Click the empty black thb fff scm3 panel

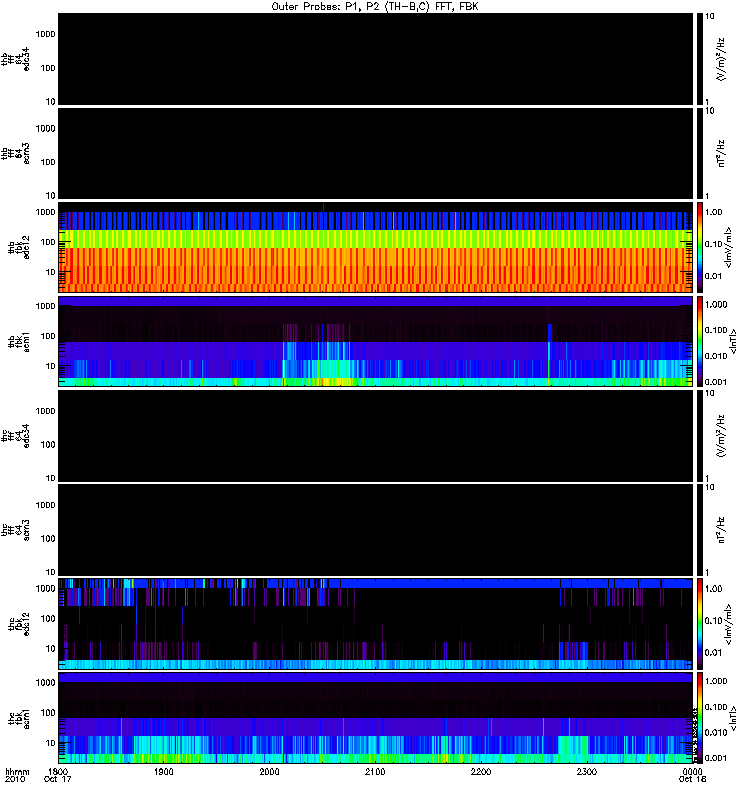click(x=375, y=154)
